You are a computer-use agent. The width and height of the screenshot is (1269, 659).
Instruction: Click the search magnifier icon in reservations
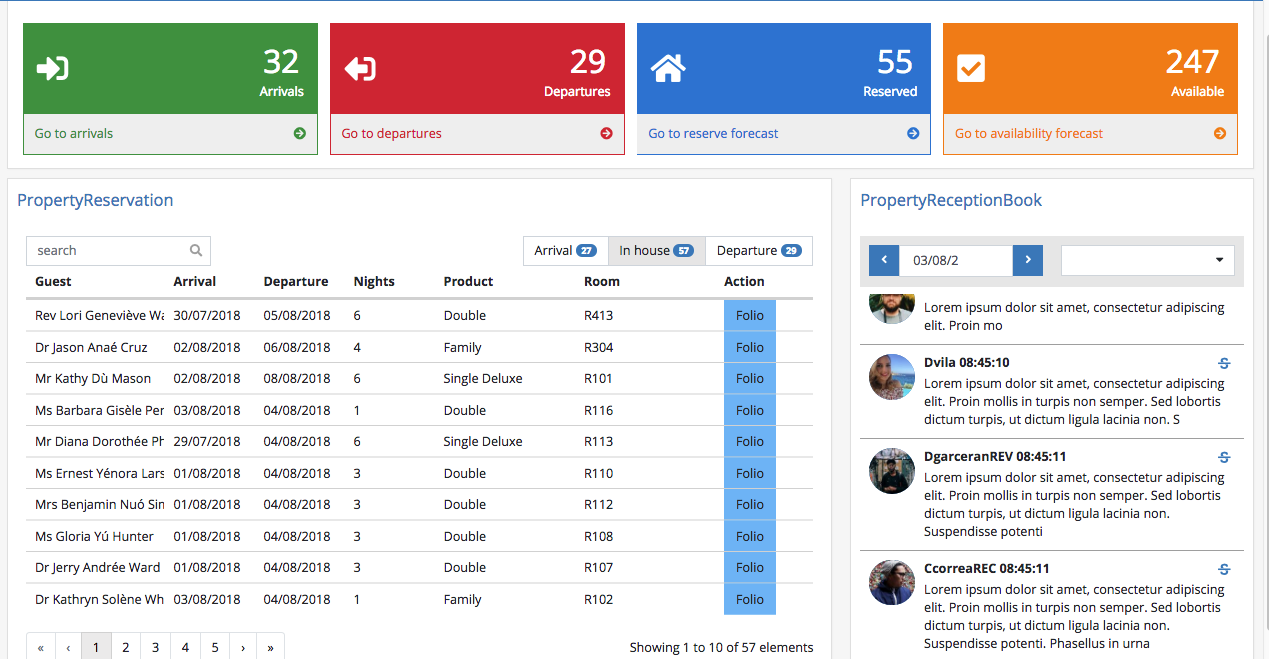pos(196,251)
